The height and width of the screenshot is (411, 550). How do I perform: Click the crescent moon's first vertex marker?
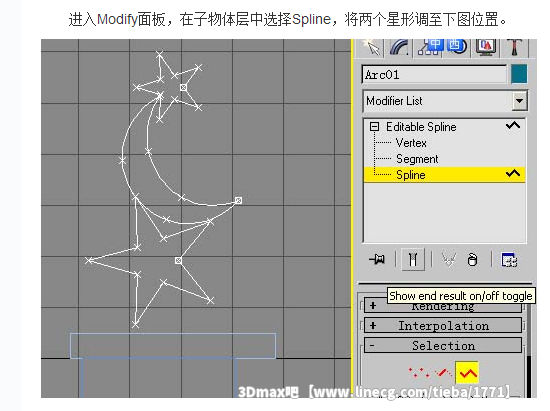[239, 200]
